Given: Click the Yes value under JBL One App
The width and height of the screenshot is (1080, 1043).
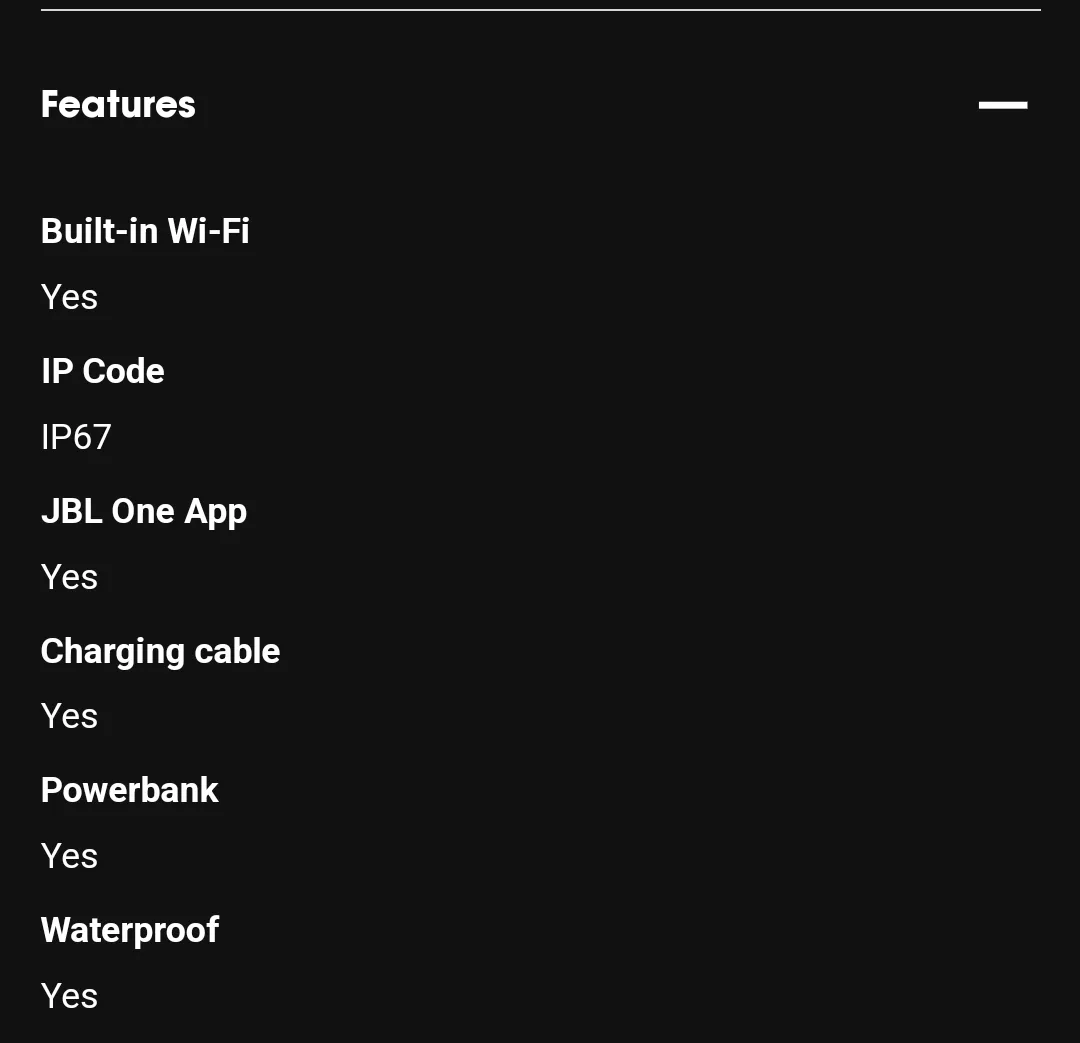Looking at the screenshot, I should [70, 577].
